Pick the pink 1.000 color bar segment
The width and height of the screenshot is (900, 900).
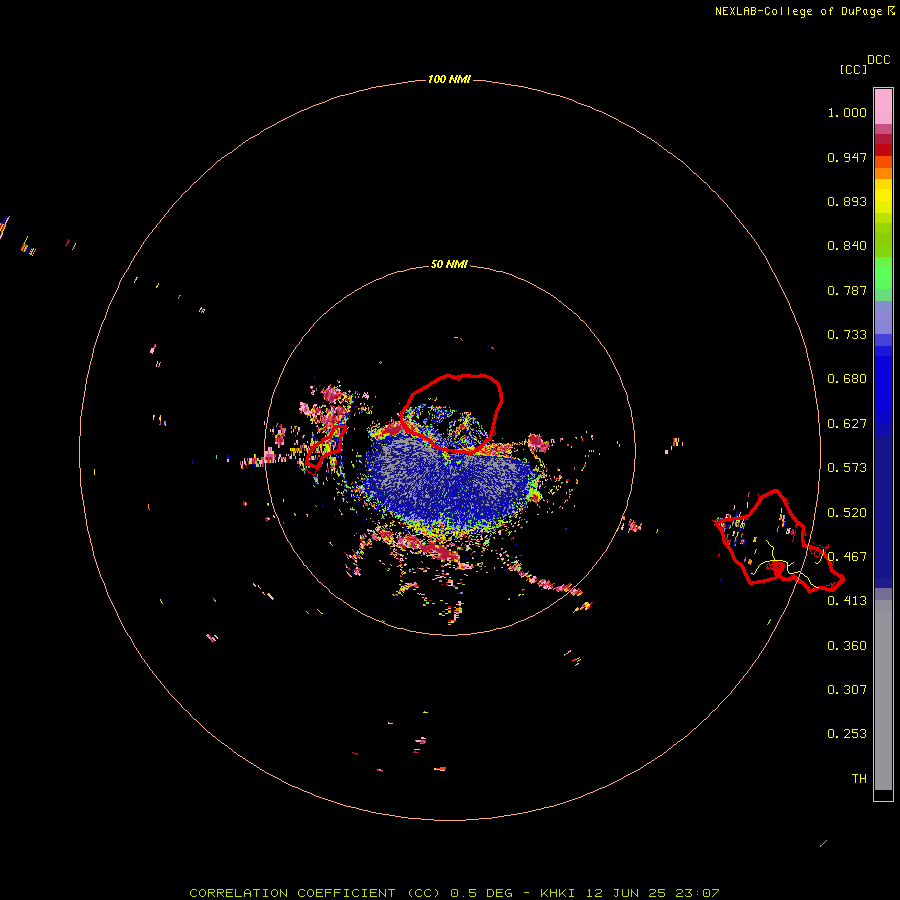click(x=883, y=106)
